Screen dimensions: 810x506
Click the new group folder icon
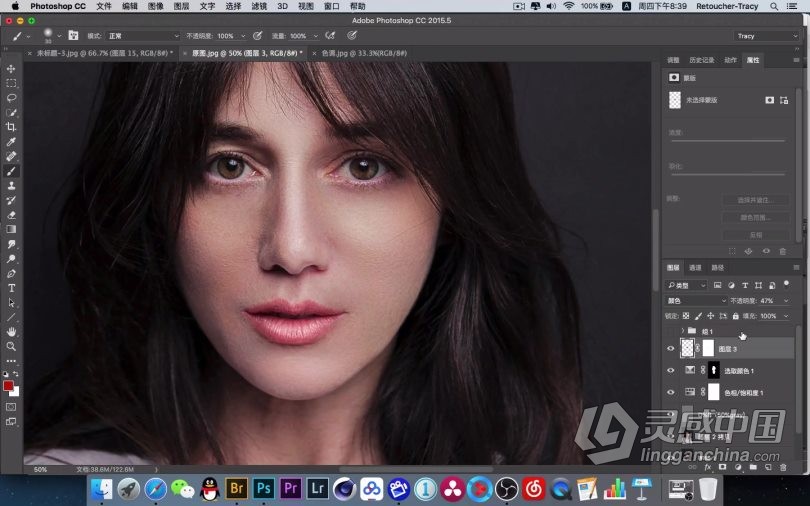(753, 467)
